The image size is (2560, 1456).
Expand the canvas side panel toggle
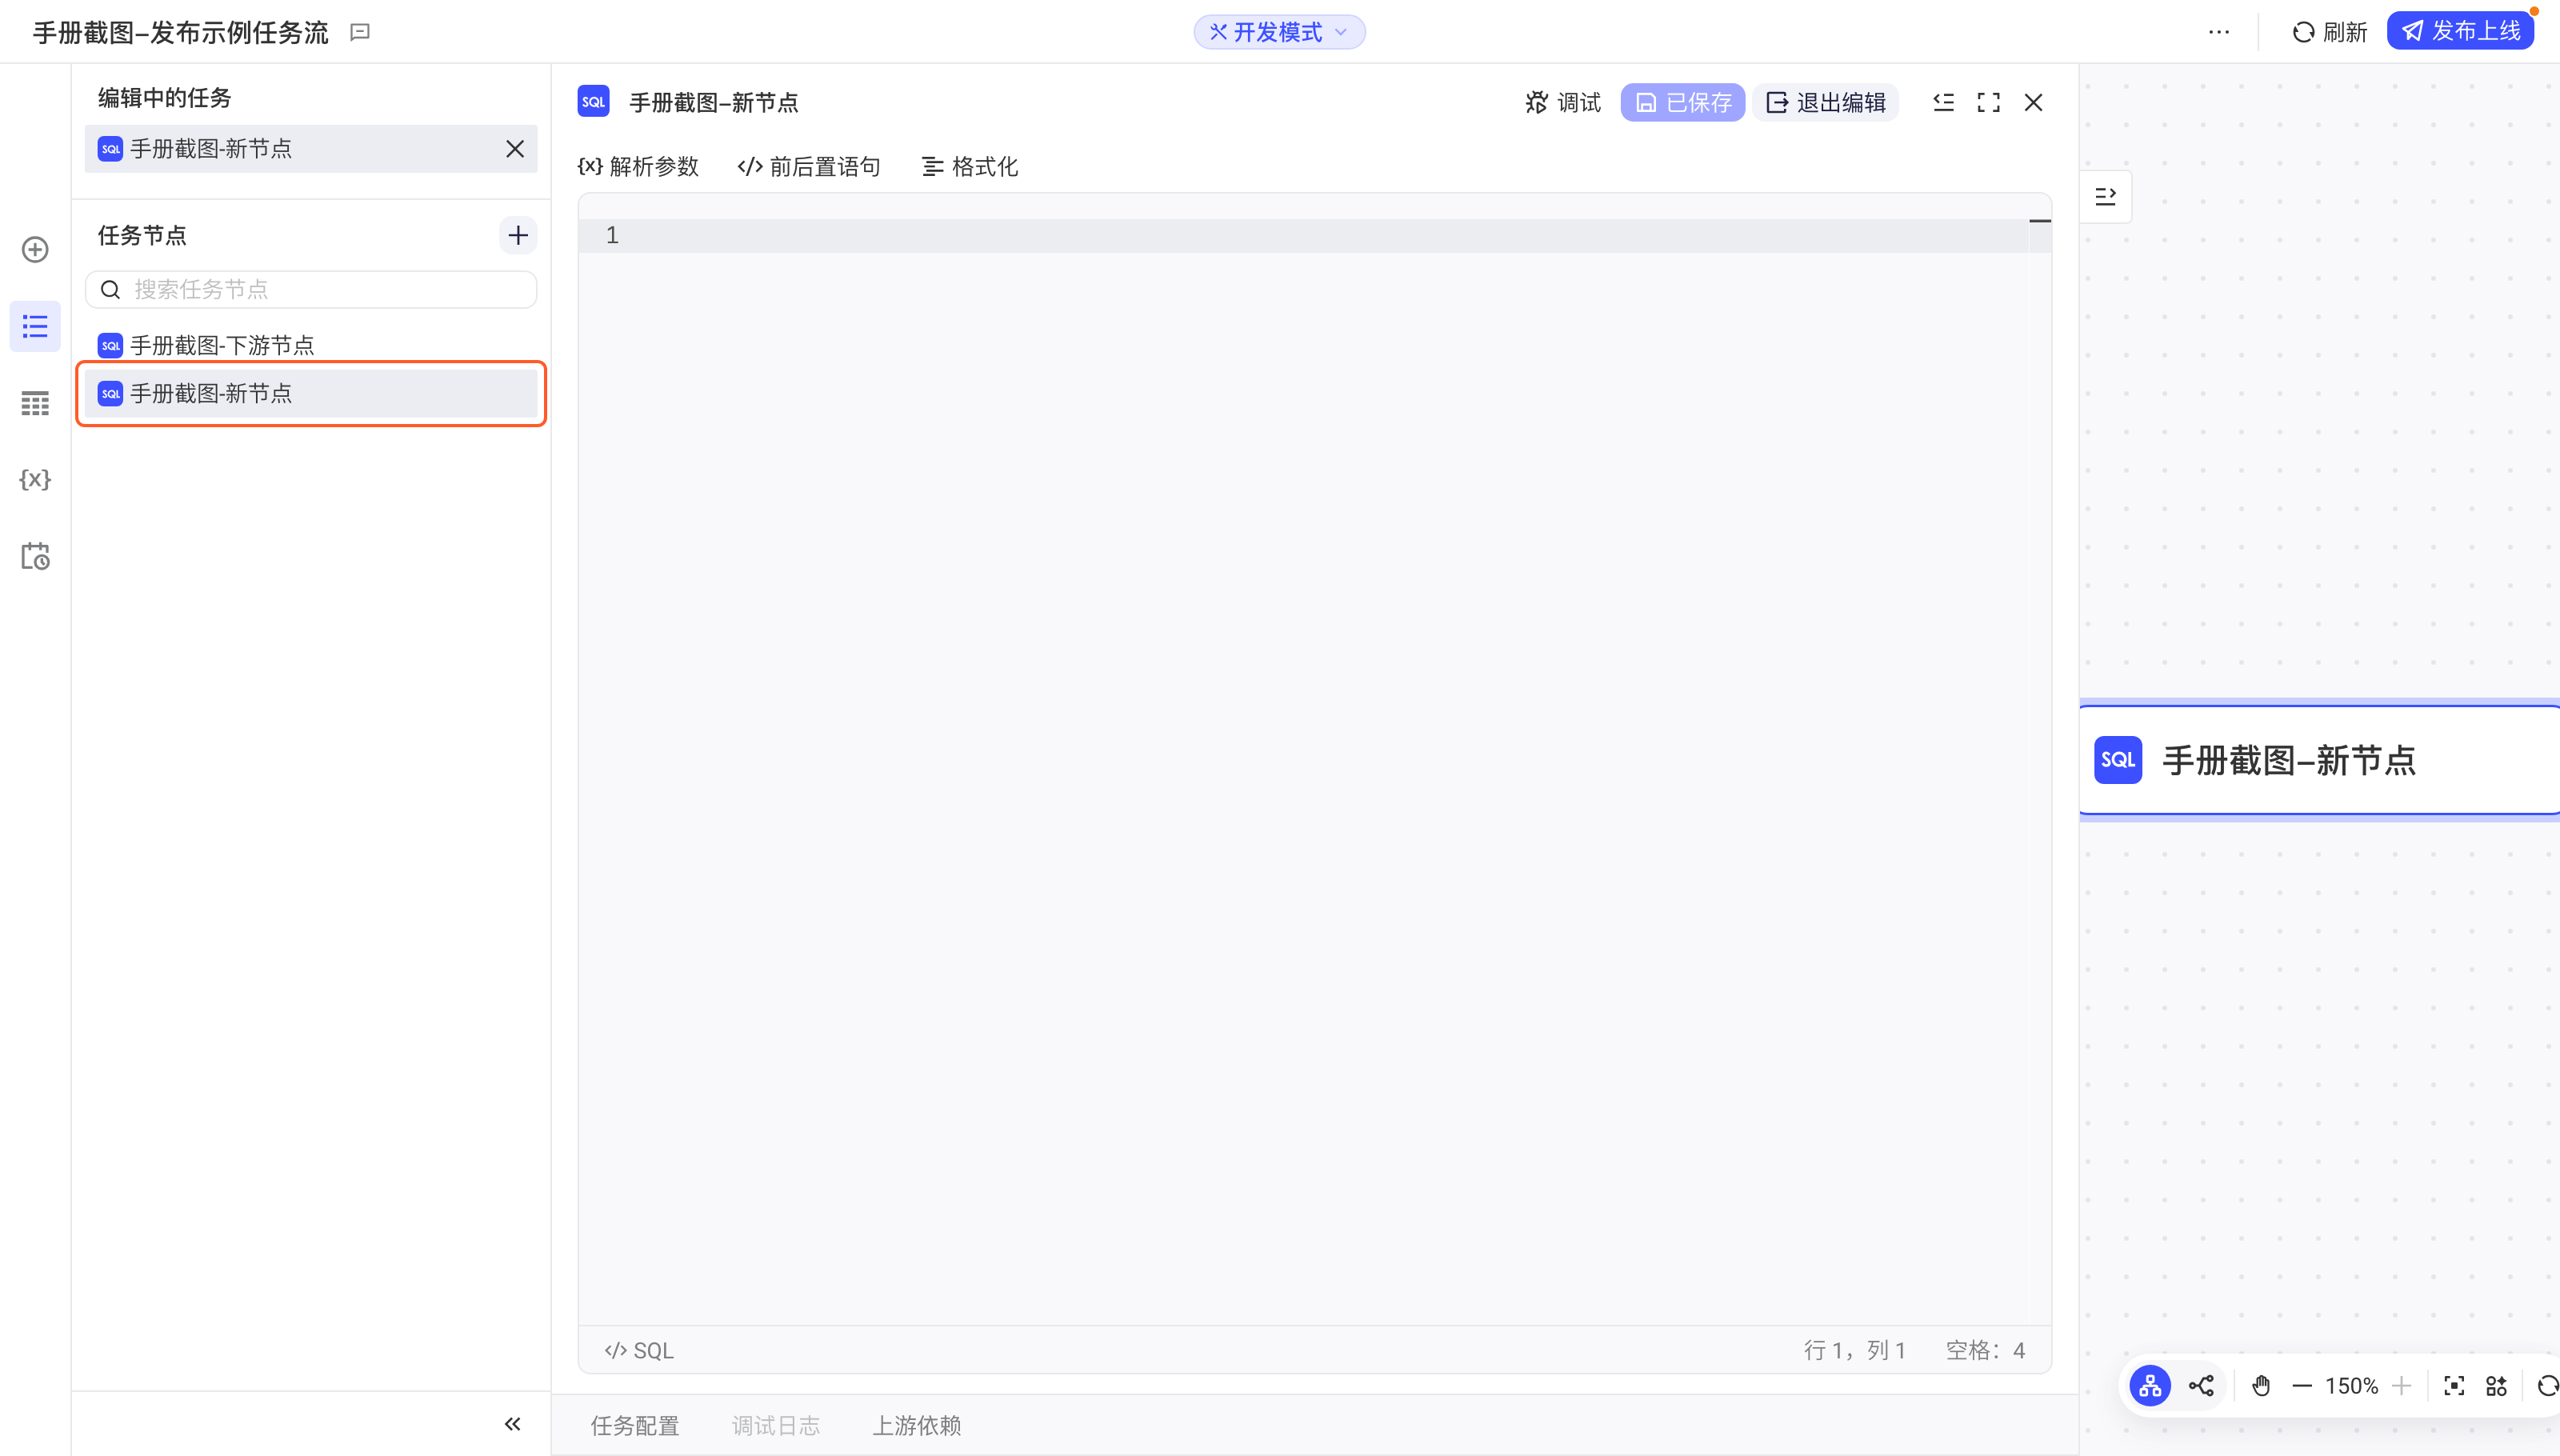tap(2106, 196)
